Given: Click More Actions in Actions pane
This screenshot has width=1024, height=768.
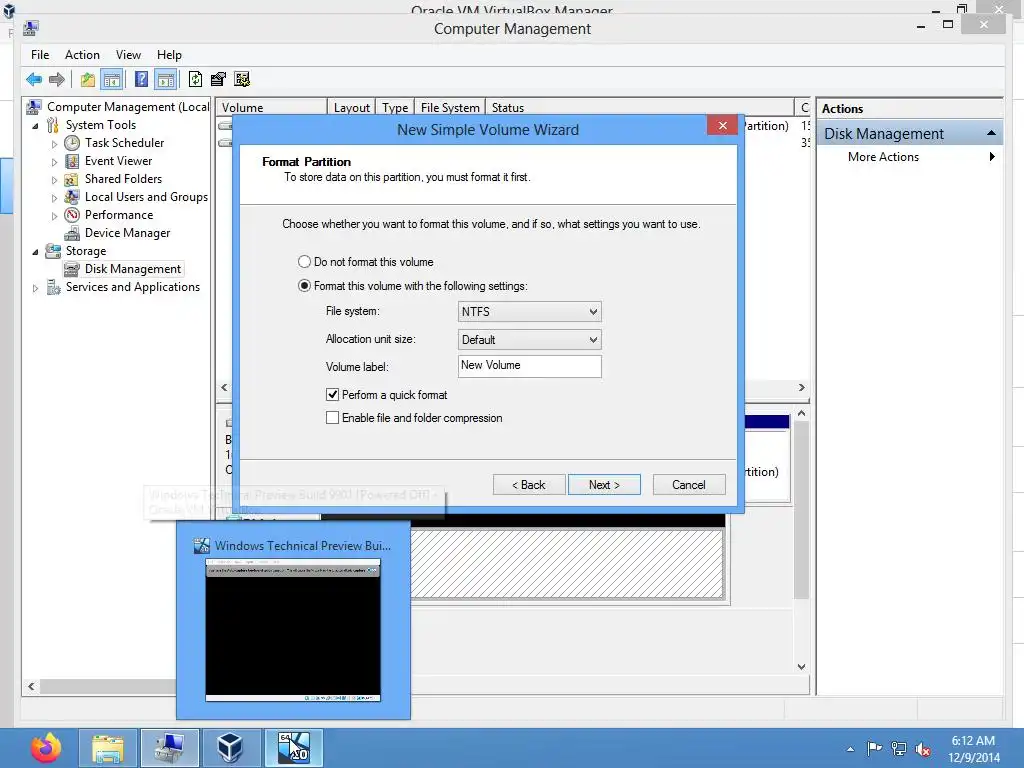Looking at the screenshot, I should point(883,157).
